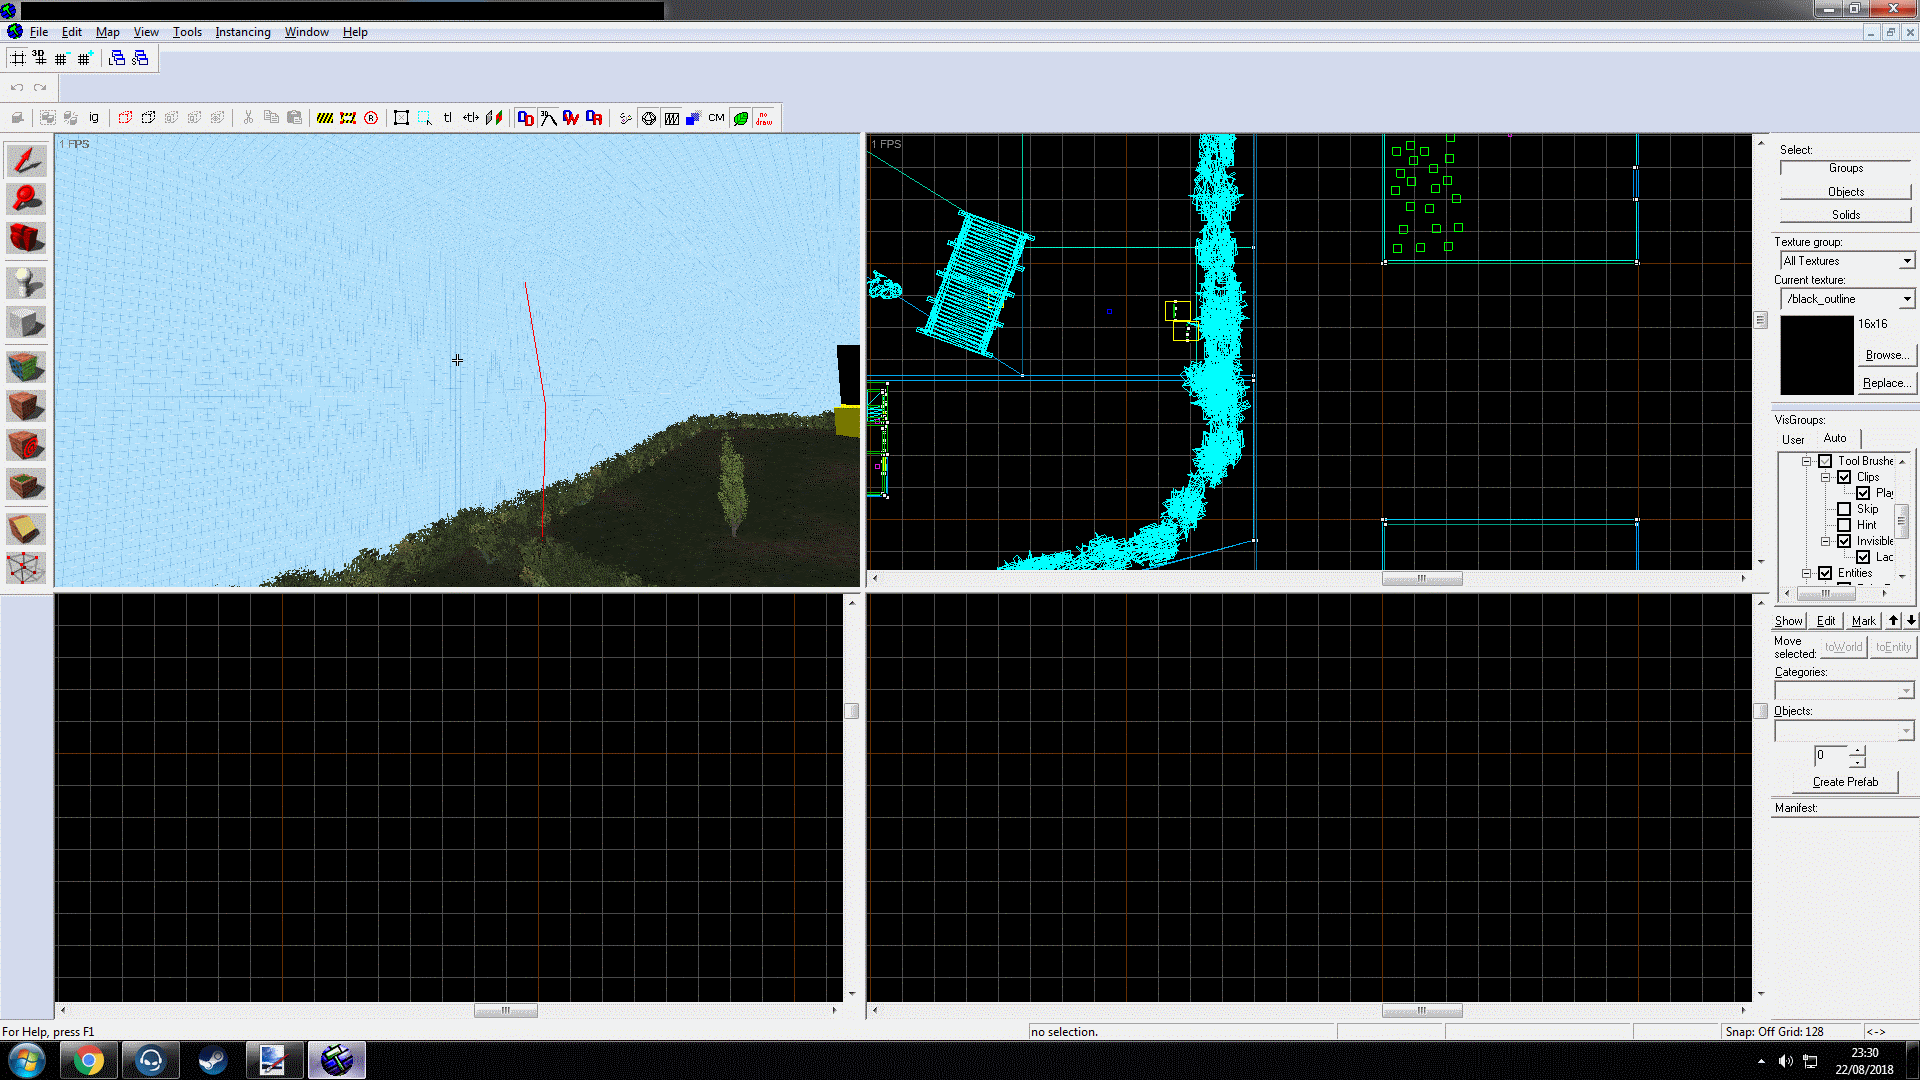Viewport: 1920px width, 1080px height.
Task: Toggle the 3D grid icon
Action: 39,58
